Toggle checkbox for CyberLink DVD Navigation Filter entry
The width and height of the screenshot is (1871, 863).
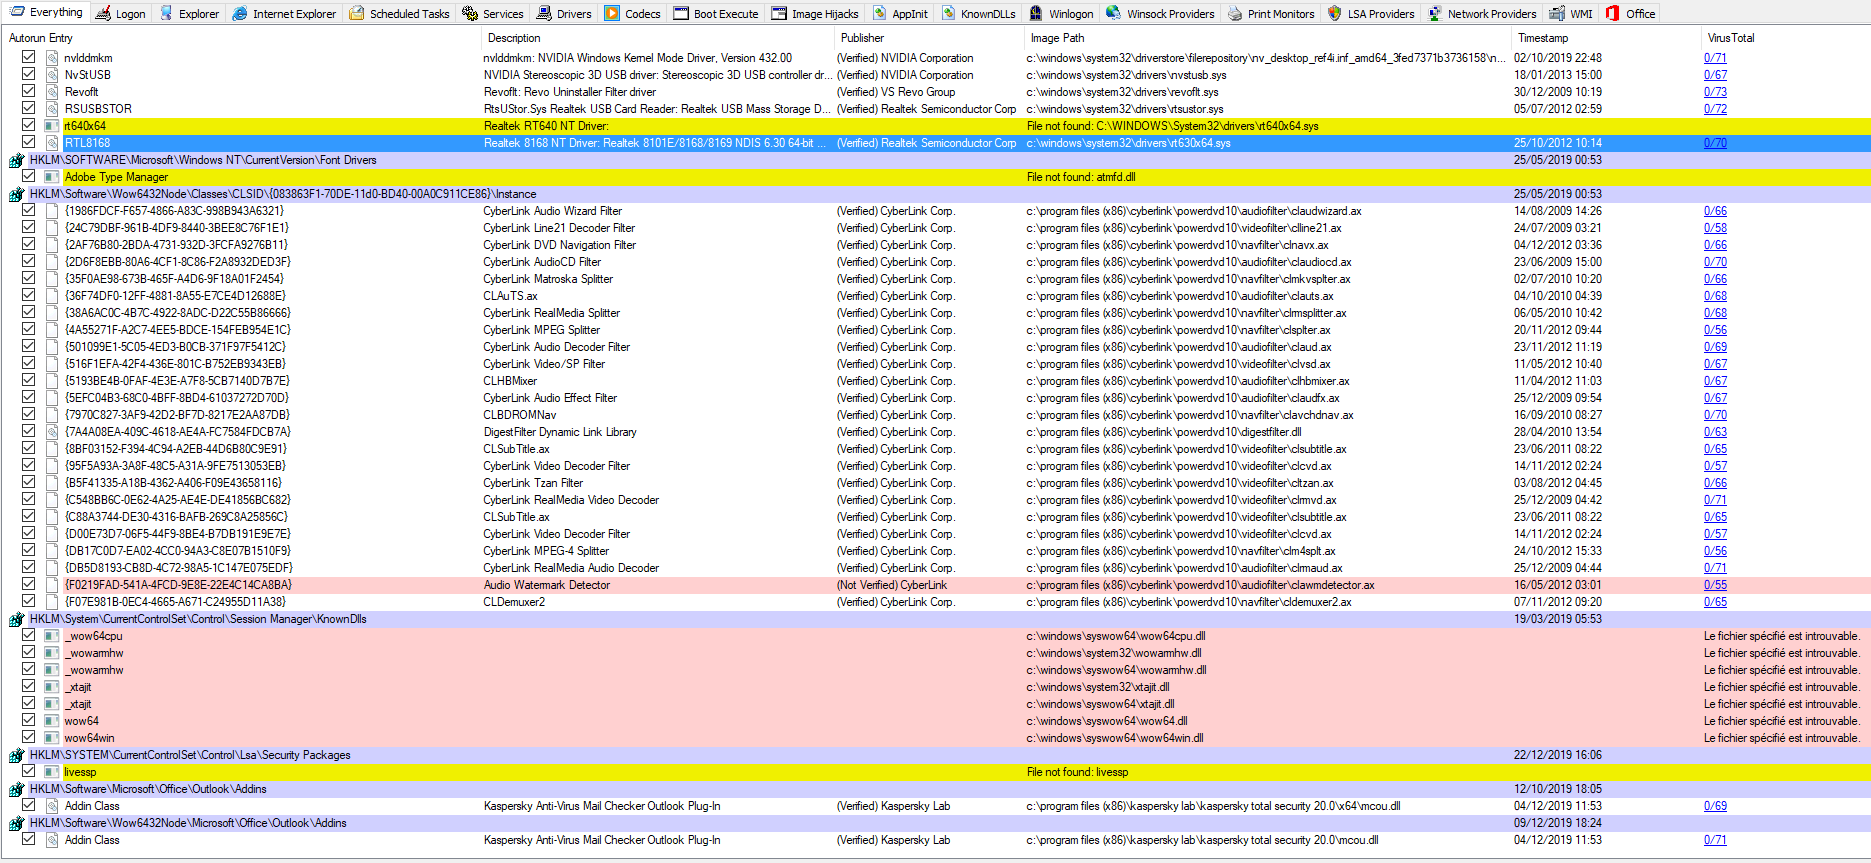coord(28,244)
